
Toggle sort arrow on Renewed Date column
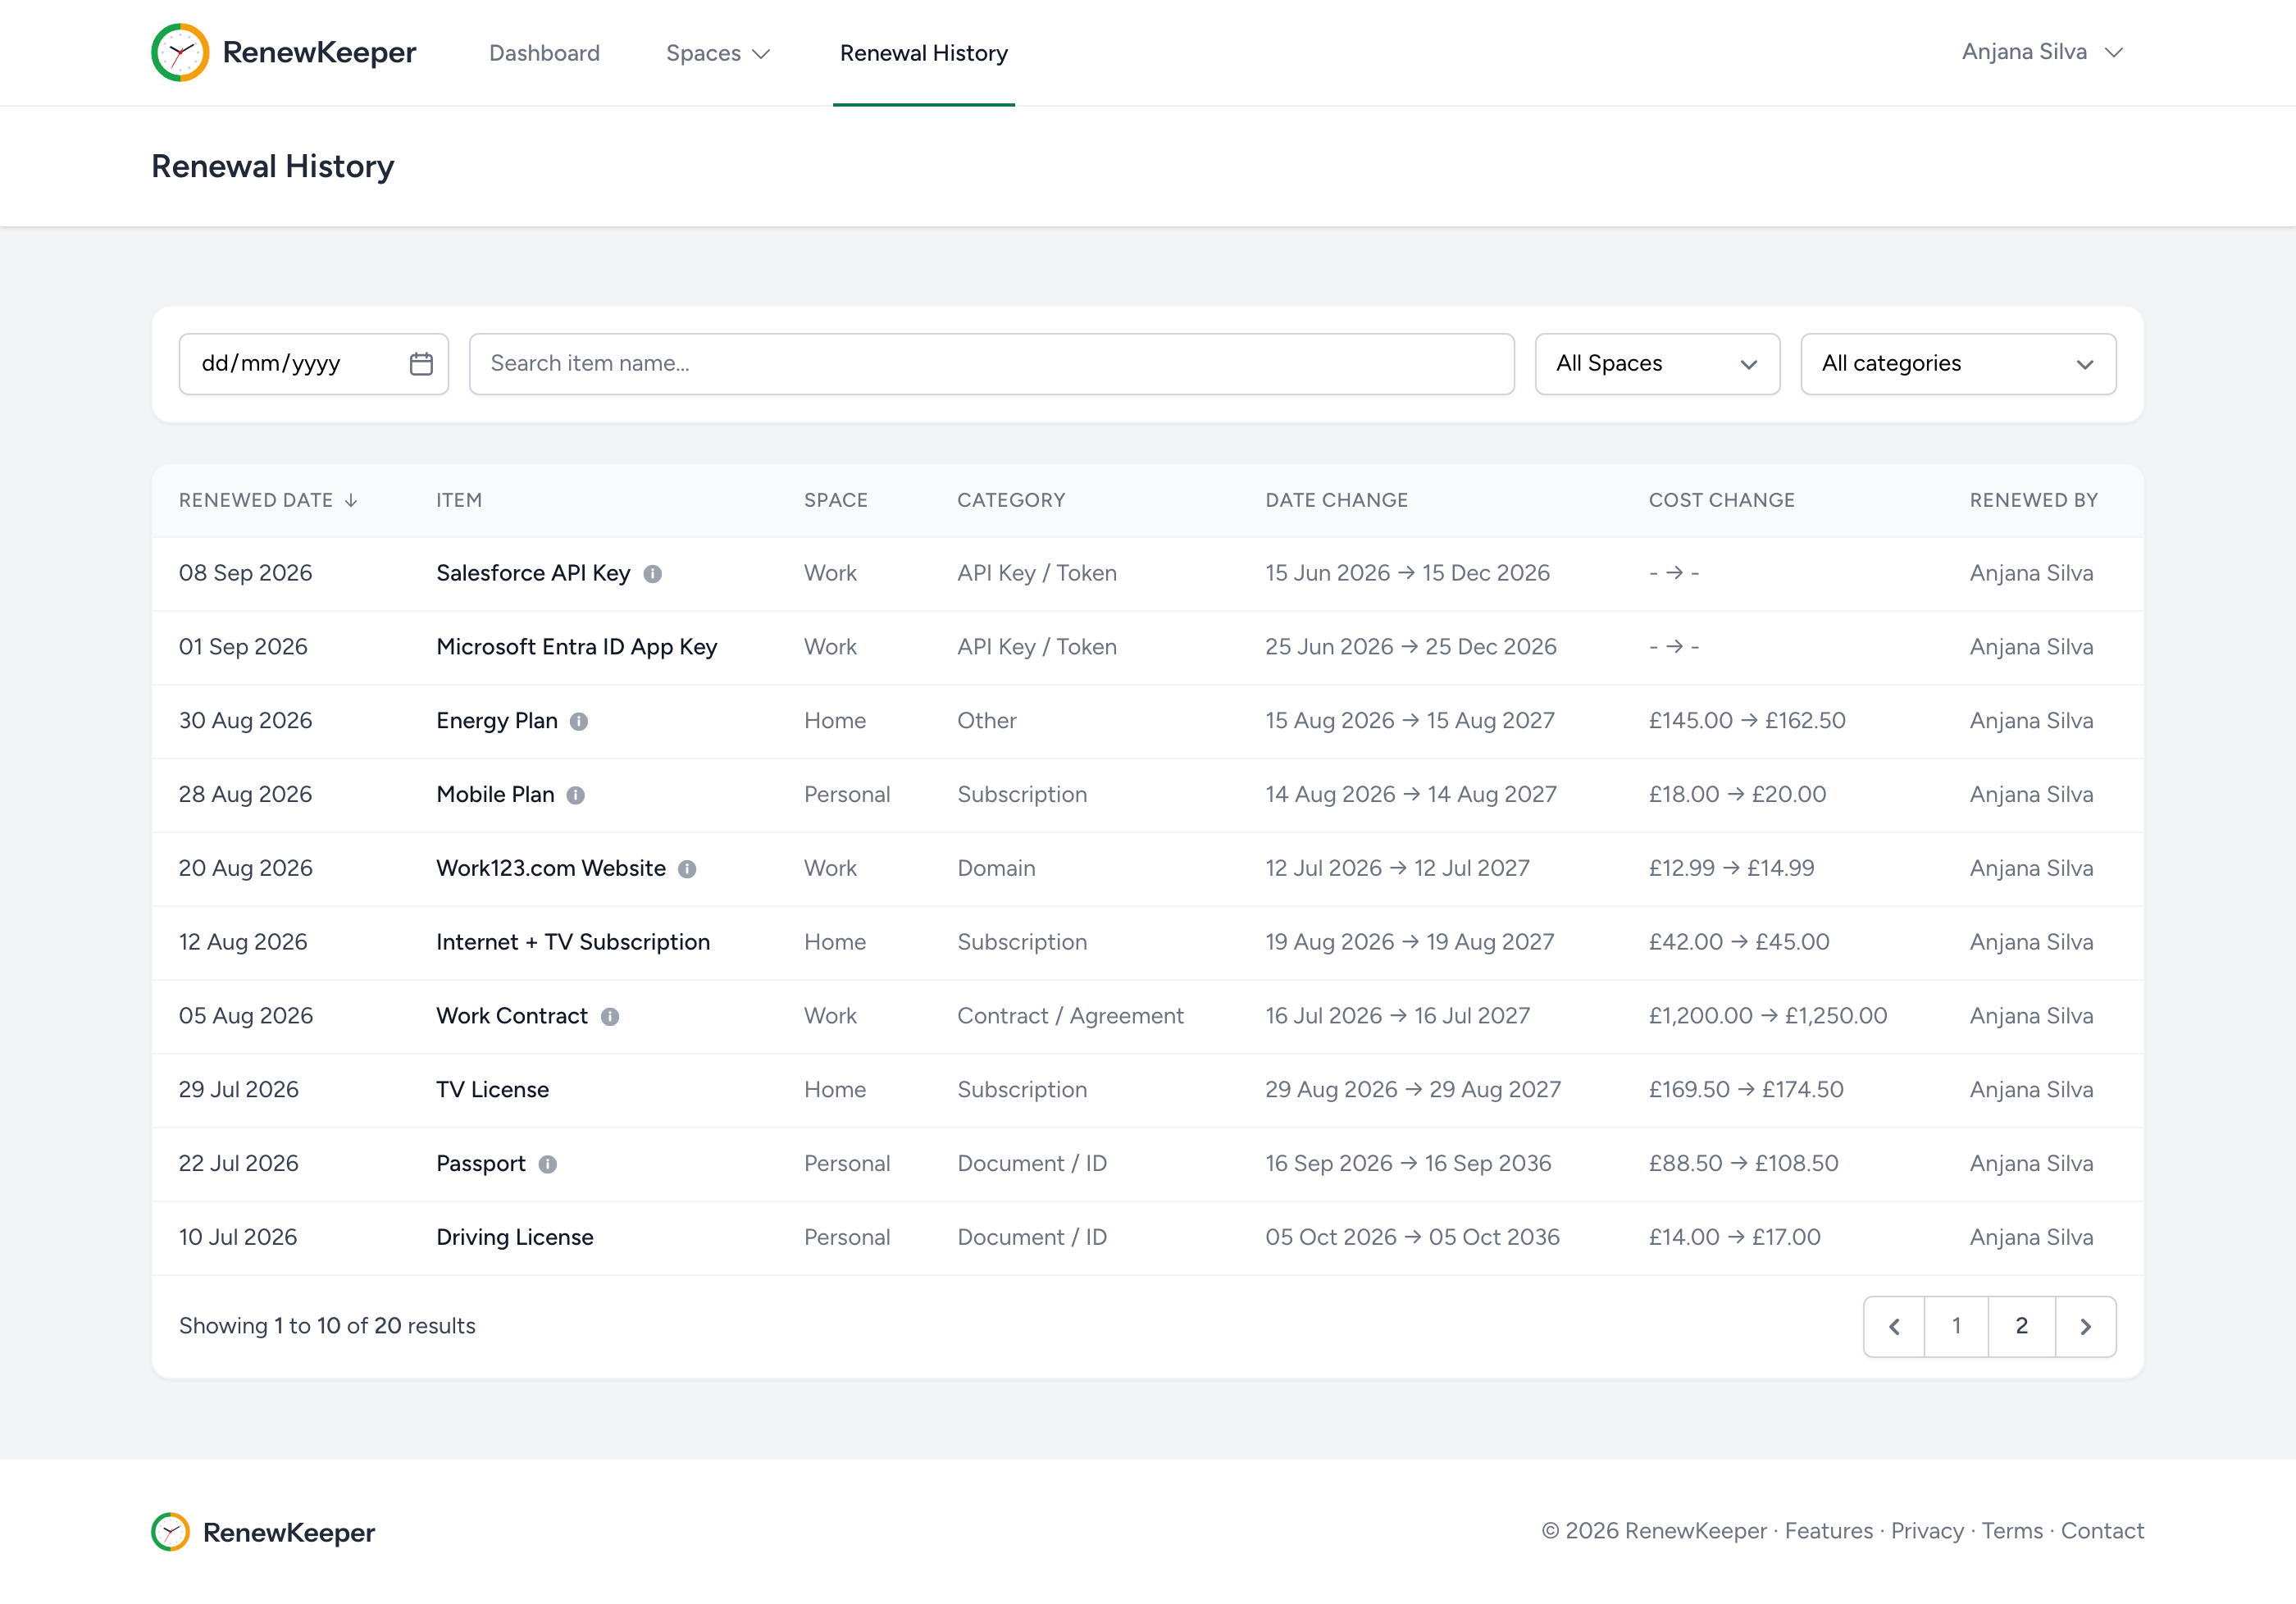pyautogui.click(x=351, y=501)
